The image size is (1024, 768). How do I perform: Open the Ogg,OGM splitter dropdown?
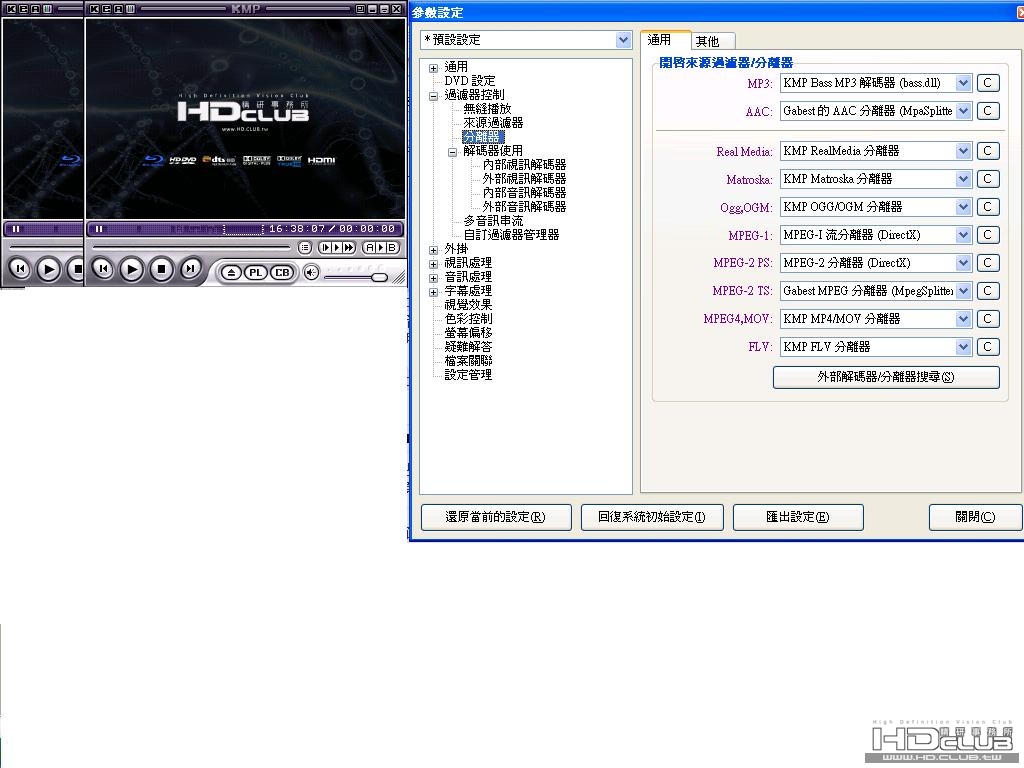tap(963, 207)
